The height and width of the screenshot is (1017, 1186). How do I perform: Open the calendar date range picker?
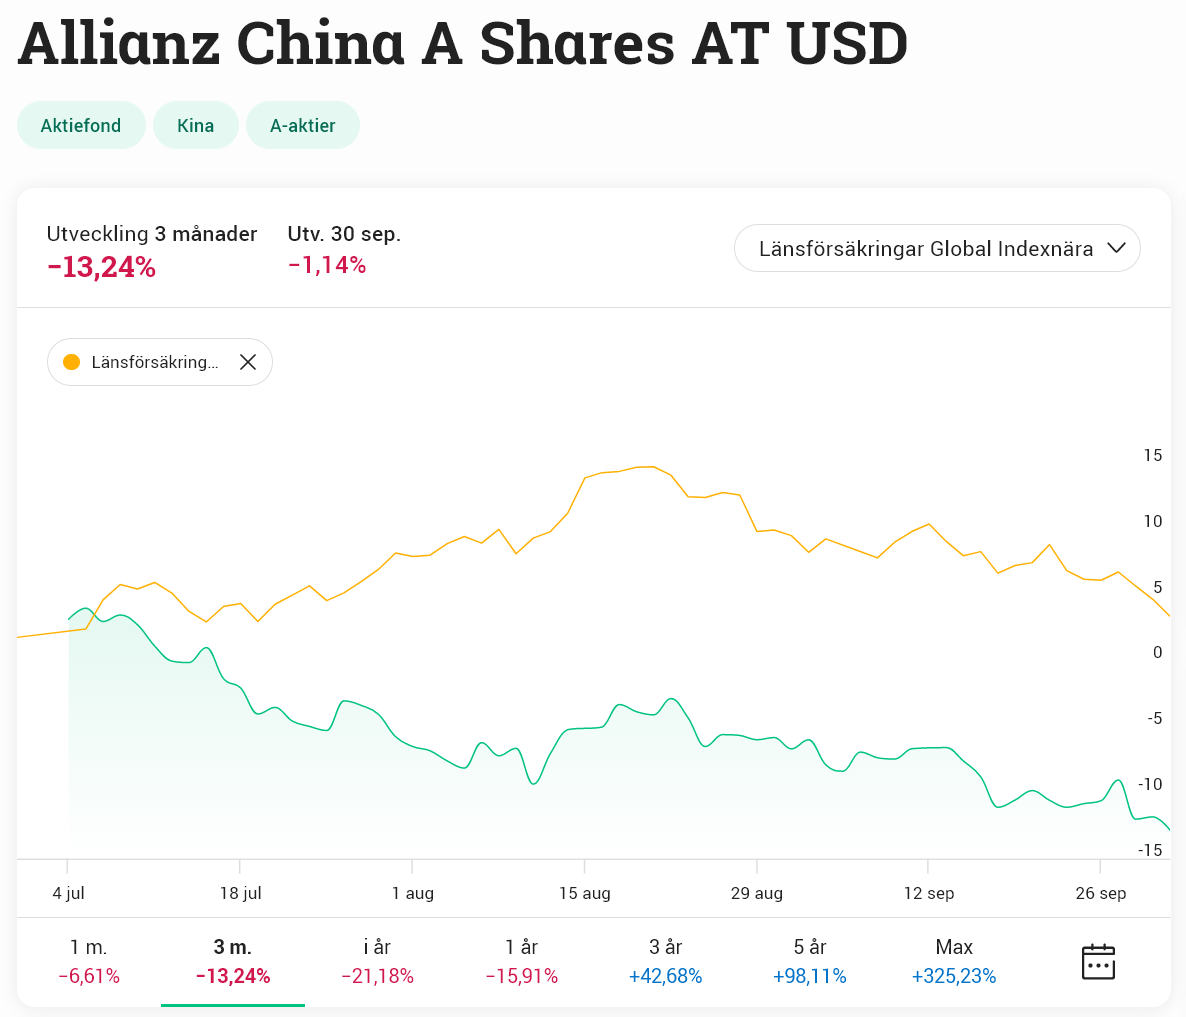pos(1098,962)
